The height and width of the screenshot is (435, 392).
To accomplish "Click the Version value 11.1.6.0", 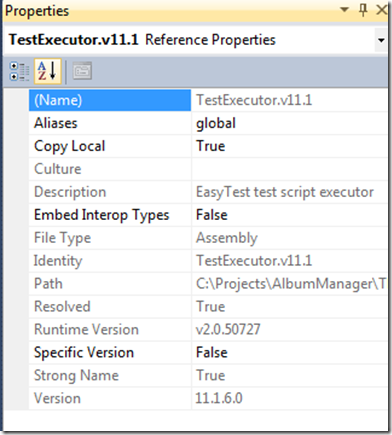I will 289,398.
